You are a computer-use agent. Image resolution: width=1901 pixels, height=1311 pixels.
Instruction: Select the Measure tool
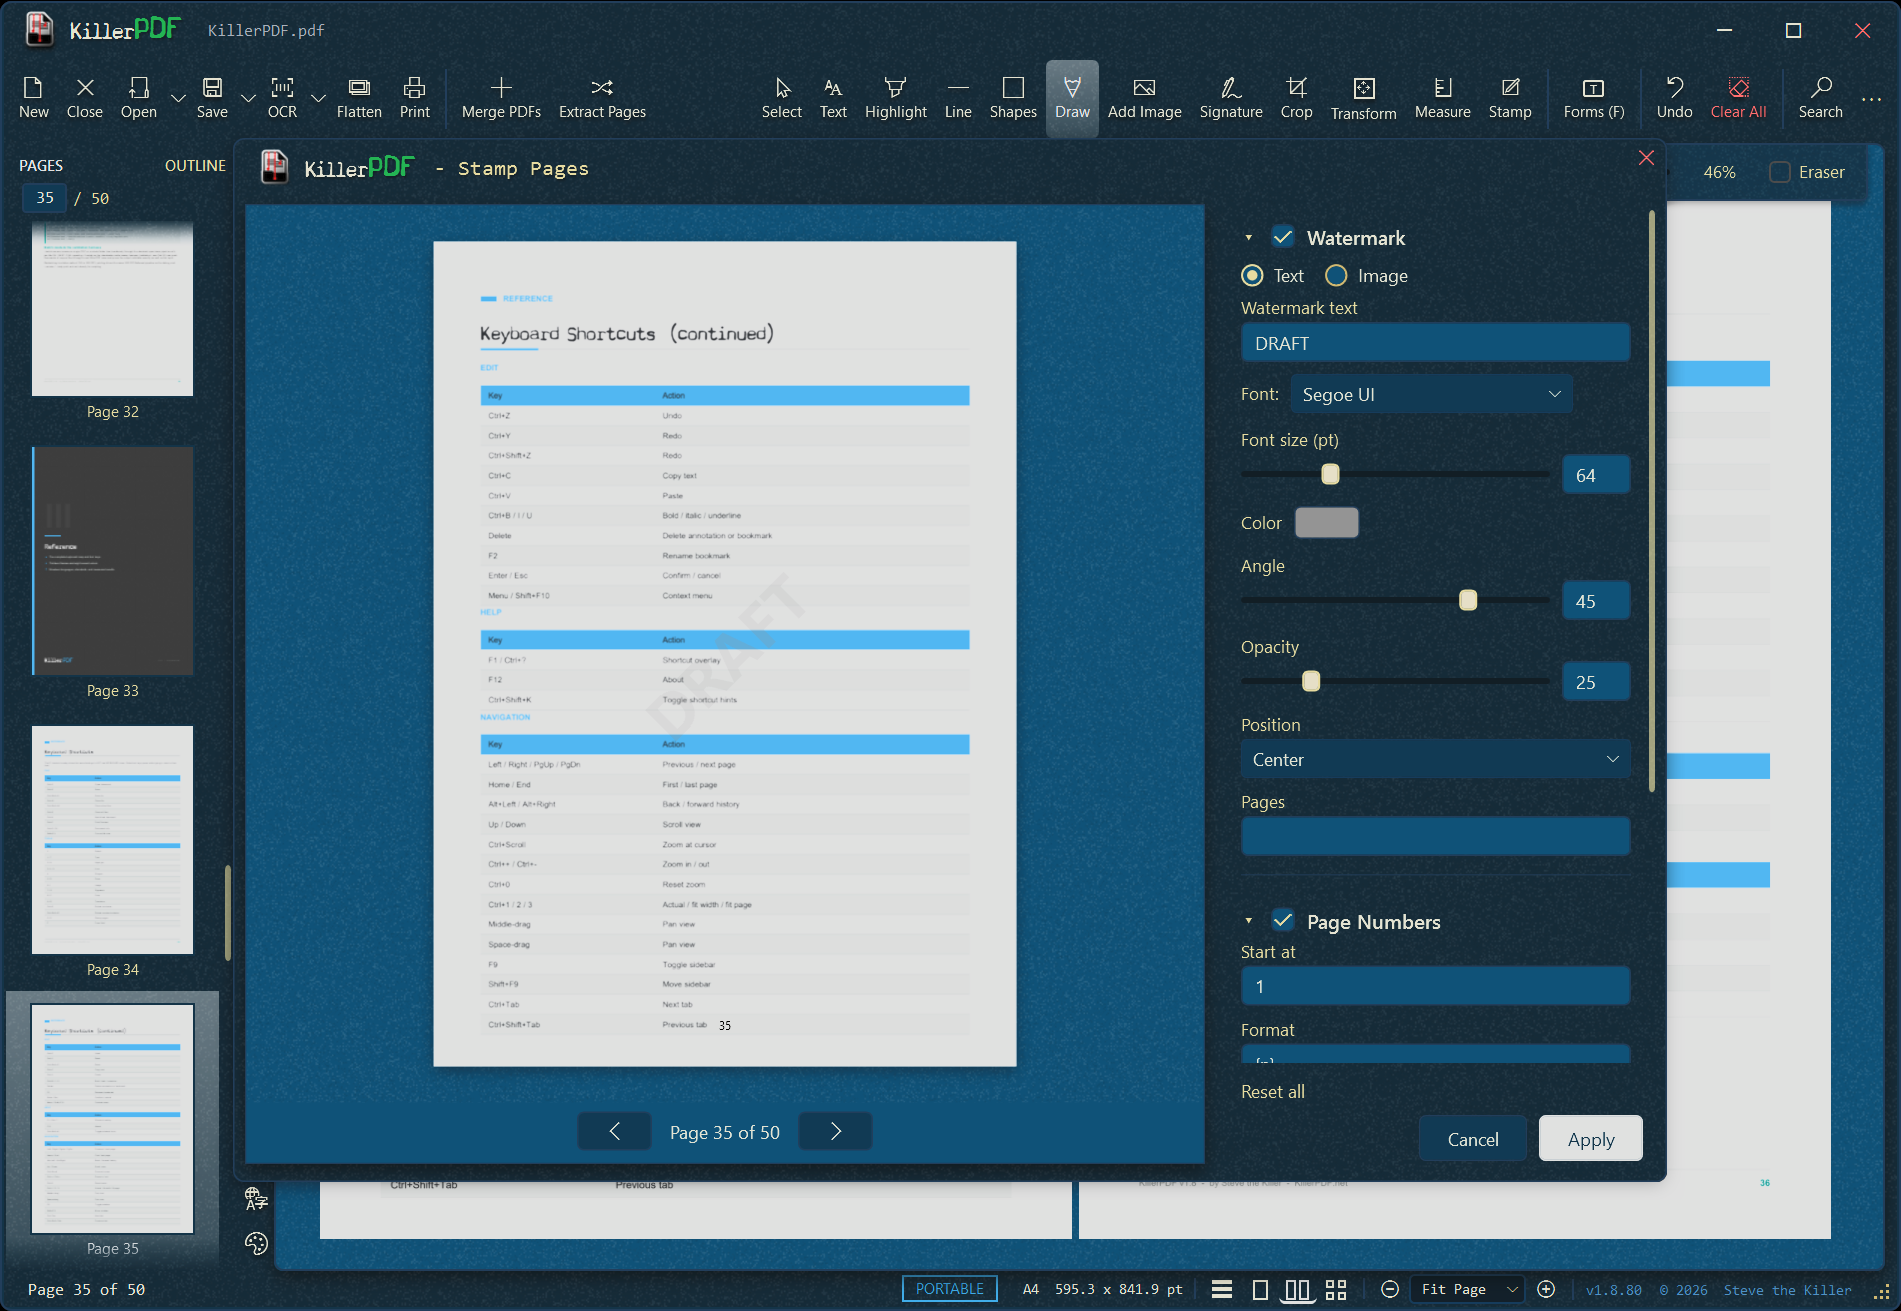click(1442, 98)
